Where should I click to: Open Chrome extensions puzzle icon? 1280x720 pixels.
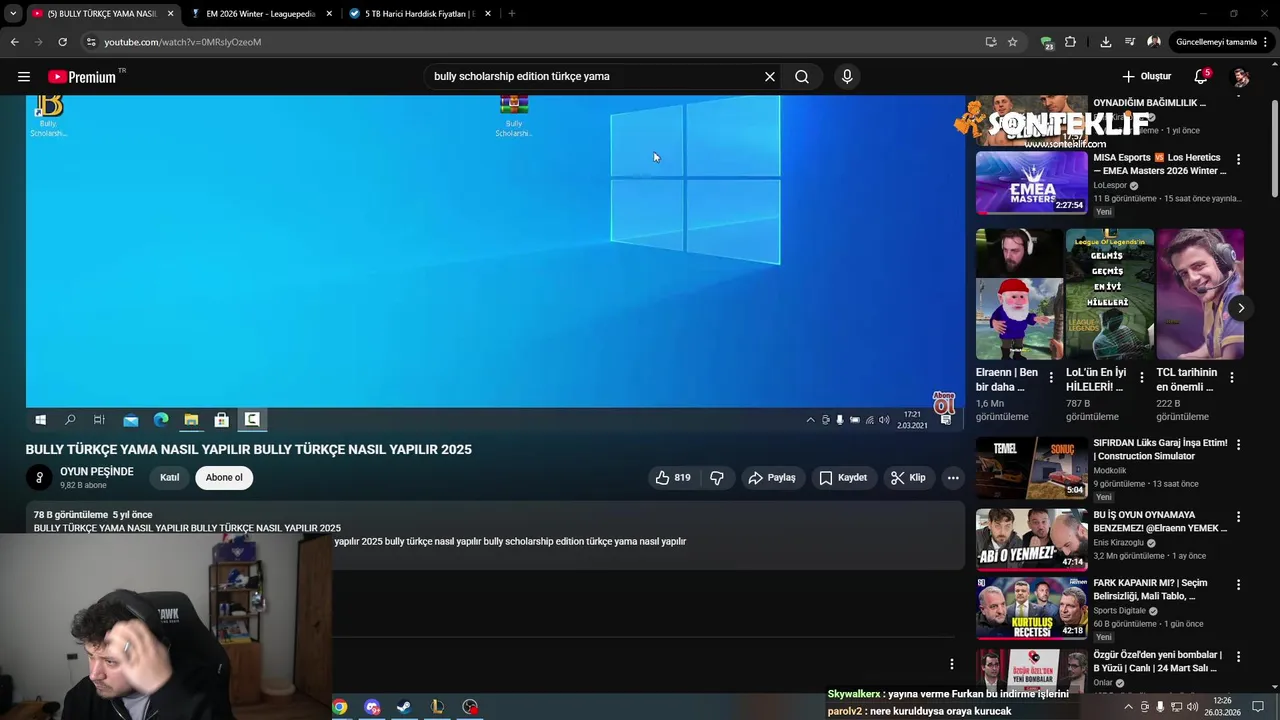[x=1071, y=42]
